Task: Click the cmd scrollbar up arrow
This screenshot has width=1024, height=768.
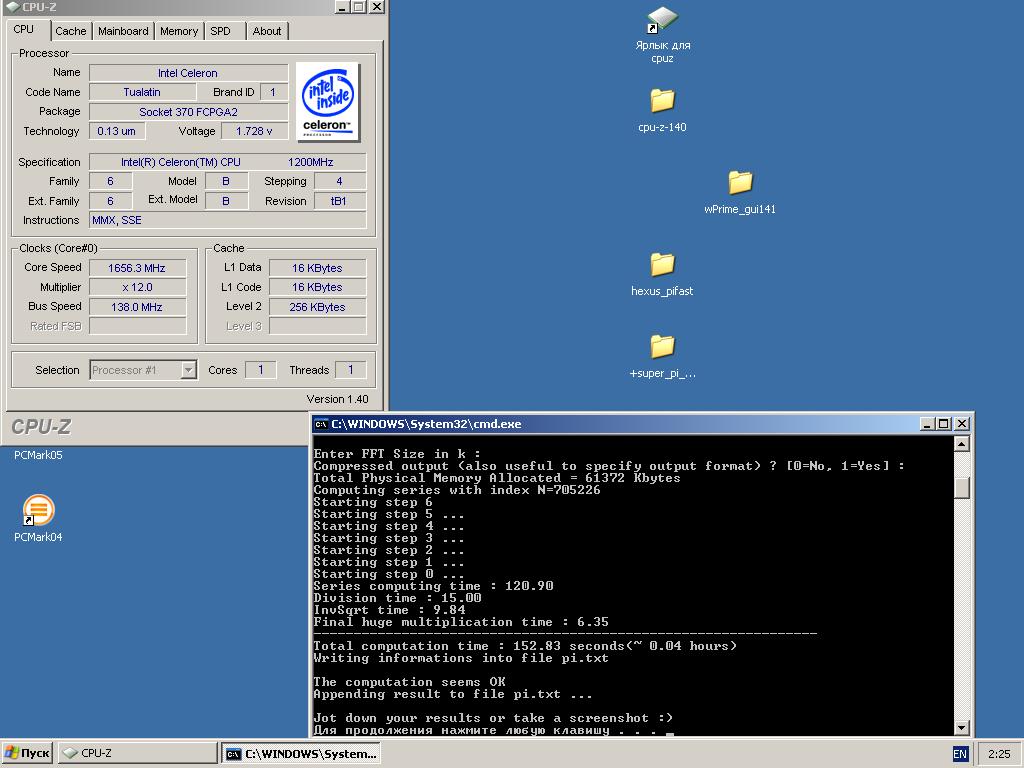Action: click(961, 444)
